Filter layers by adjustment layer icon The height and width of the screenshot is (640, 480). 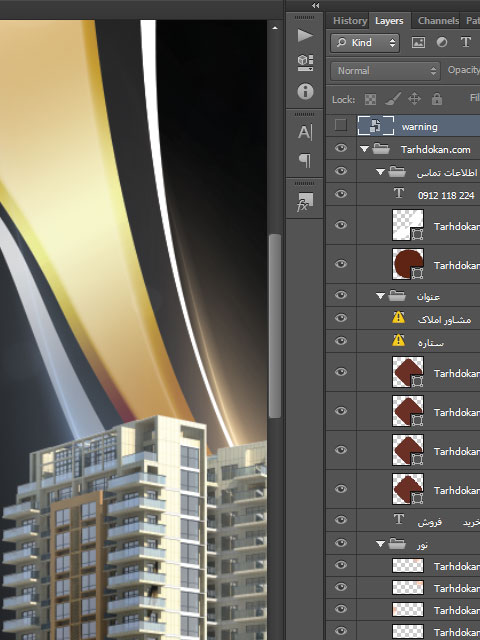(x=442, y=42)
